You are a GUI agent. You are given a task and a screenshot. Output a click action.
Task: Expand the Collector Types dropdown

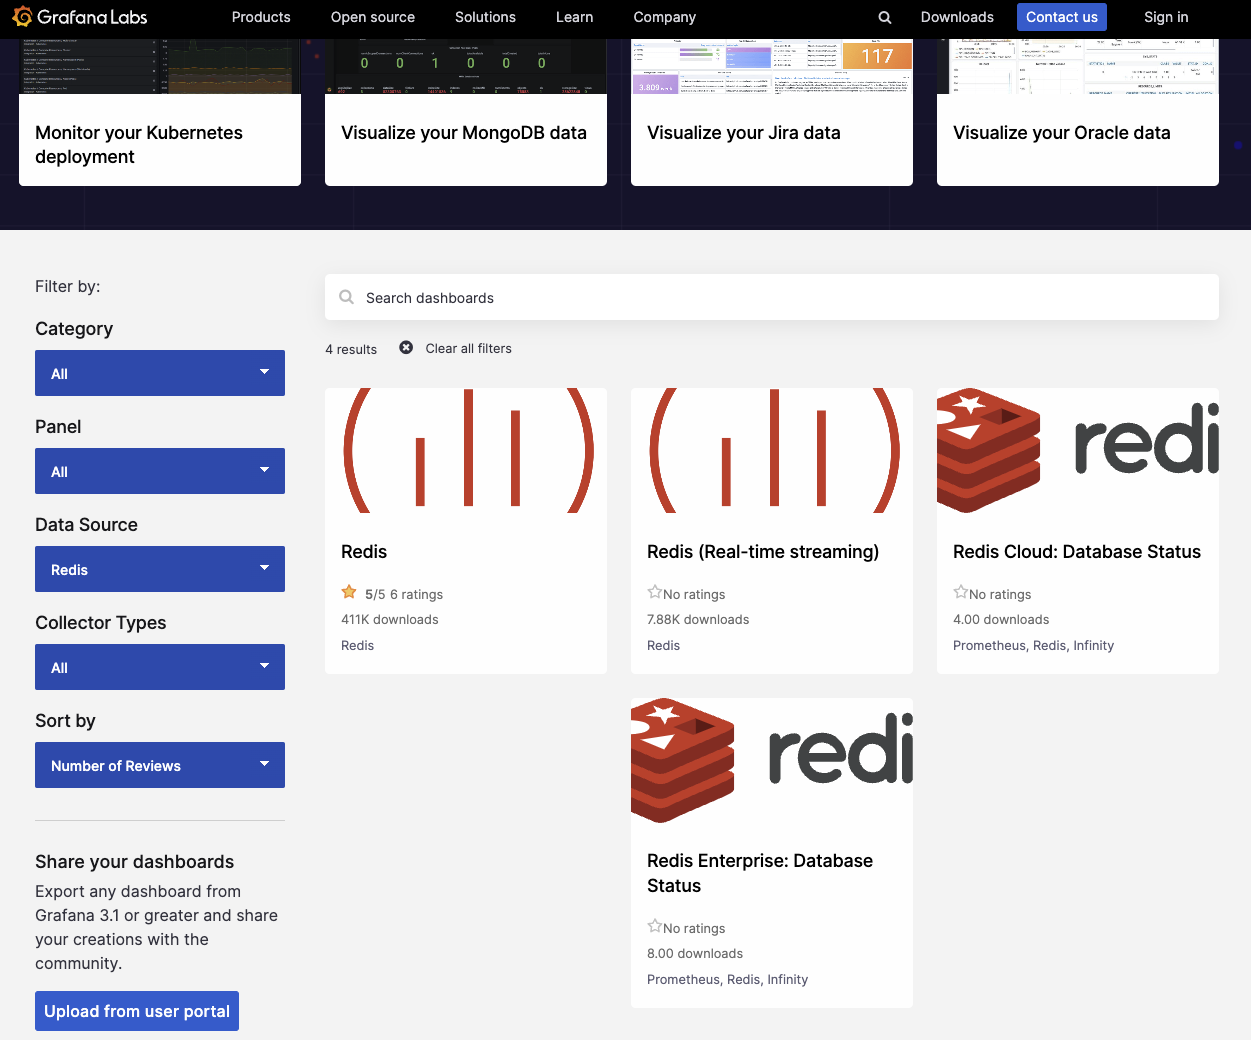[x=160, y=667]
